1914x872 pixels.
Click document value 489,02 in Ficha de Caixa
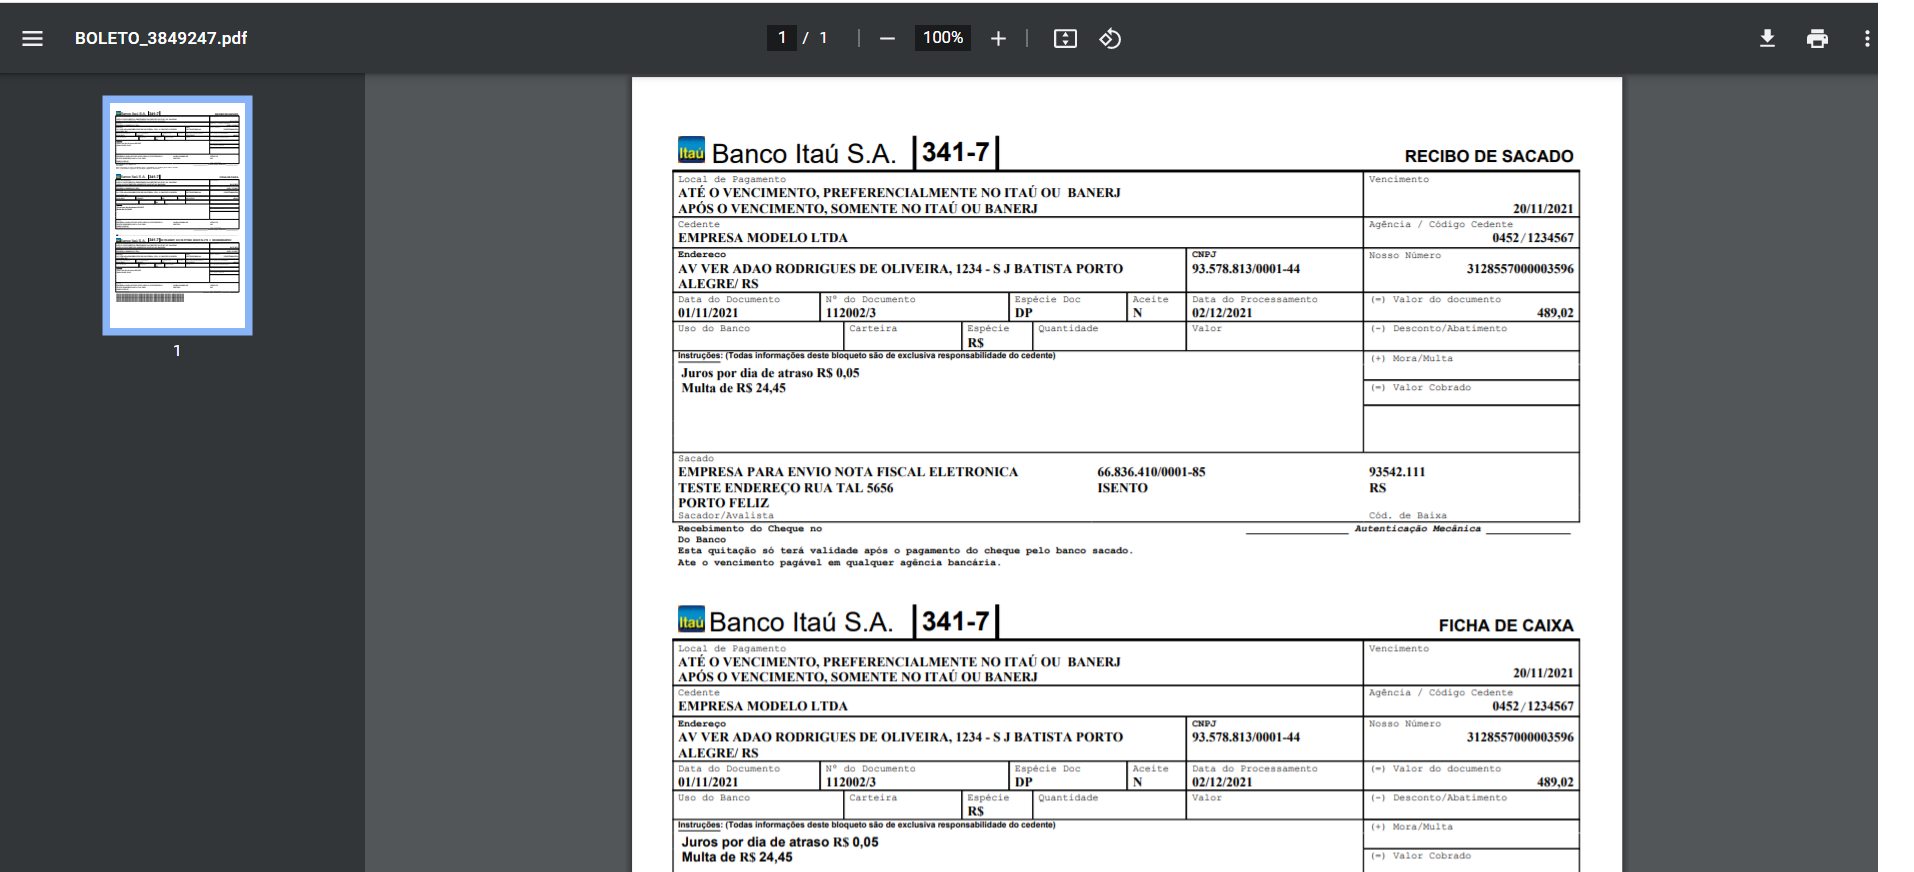pos(1555,782)
